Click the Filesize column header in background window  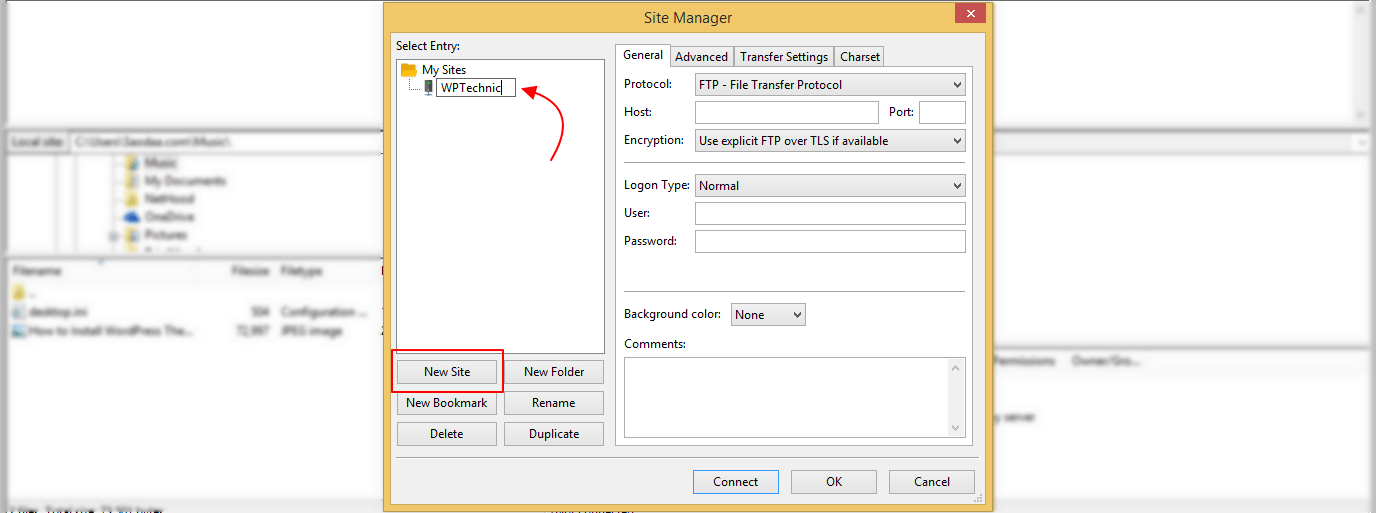[249, 271]
